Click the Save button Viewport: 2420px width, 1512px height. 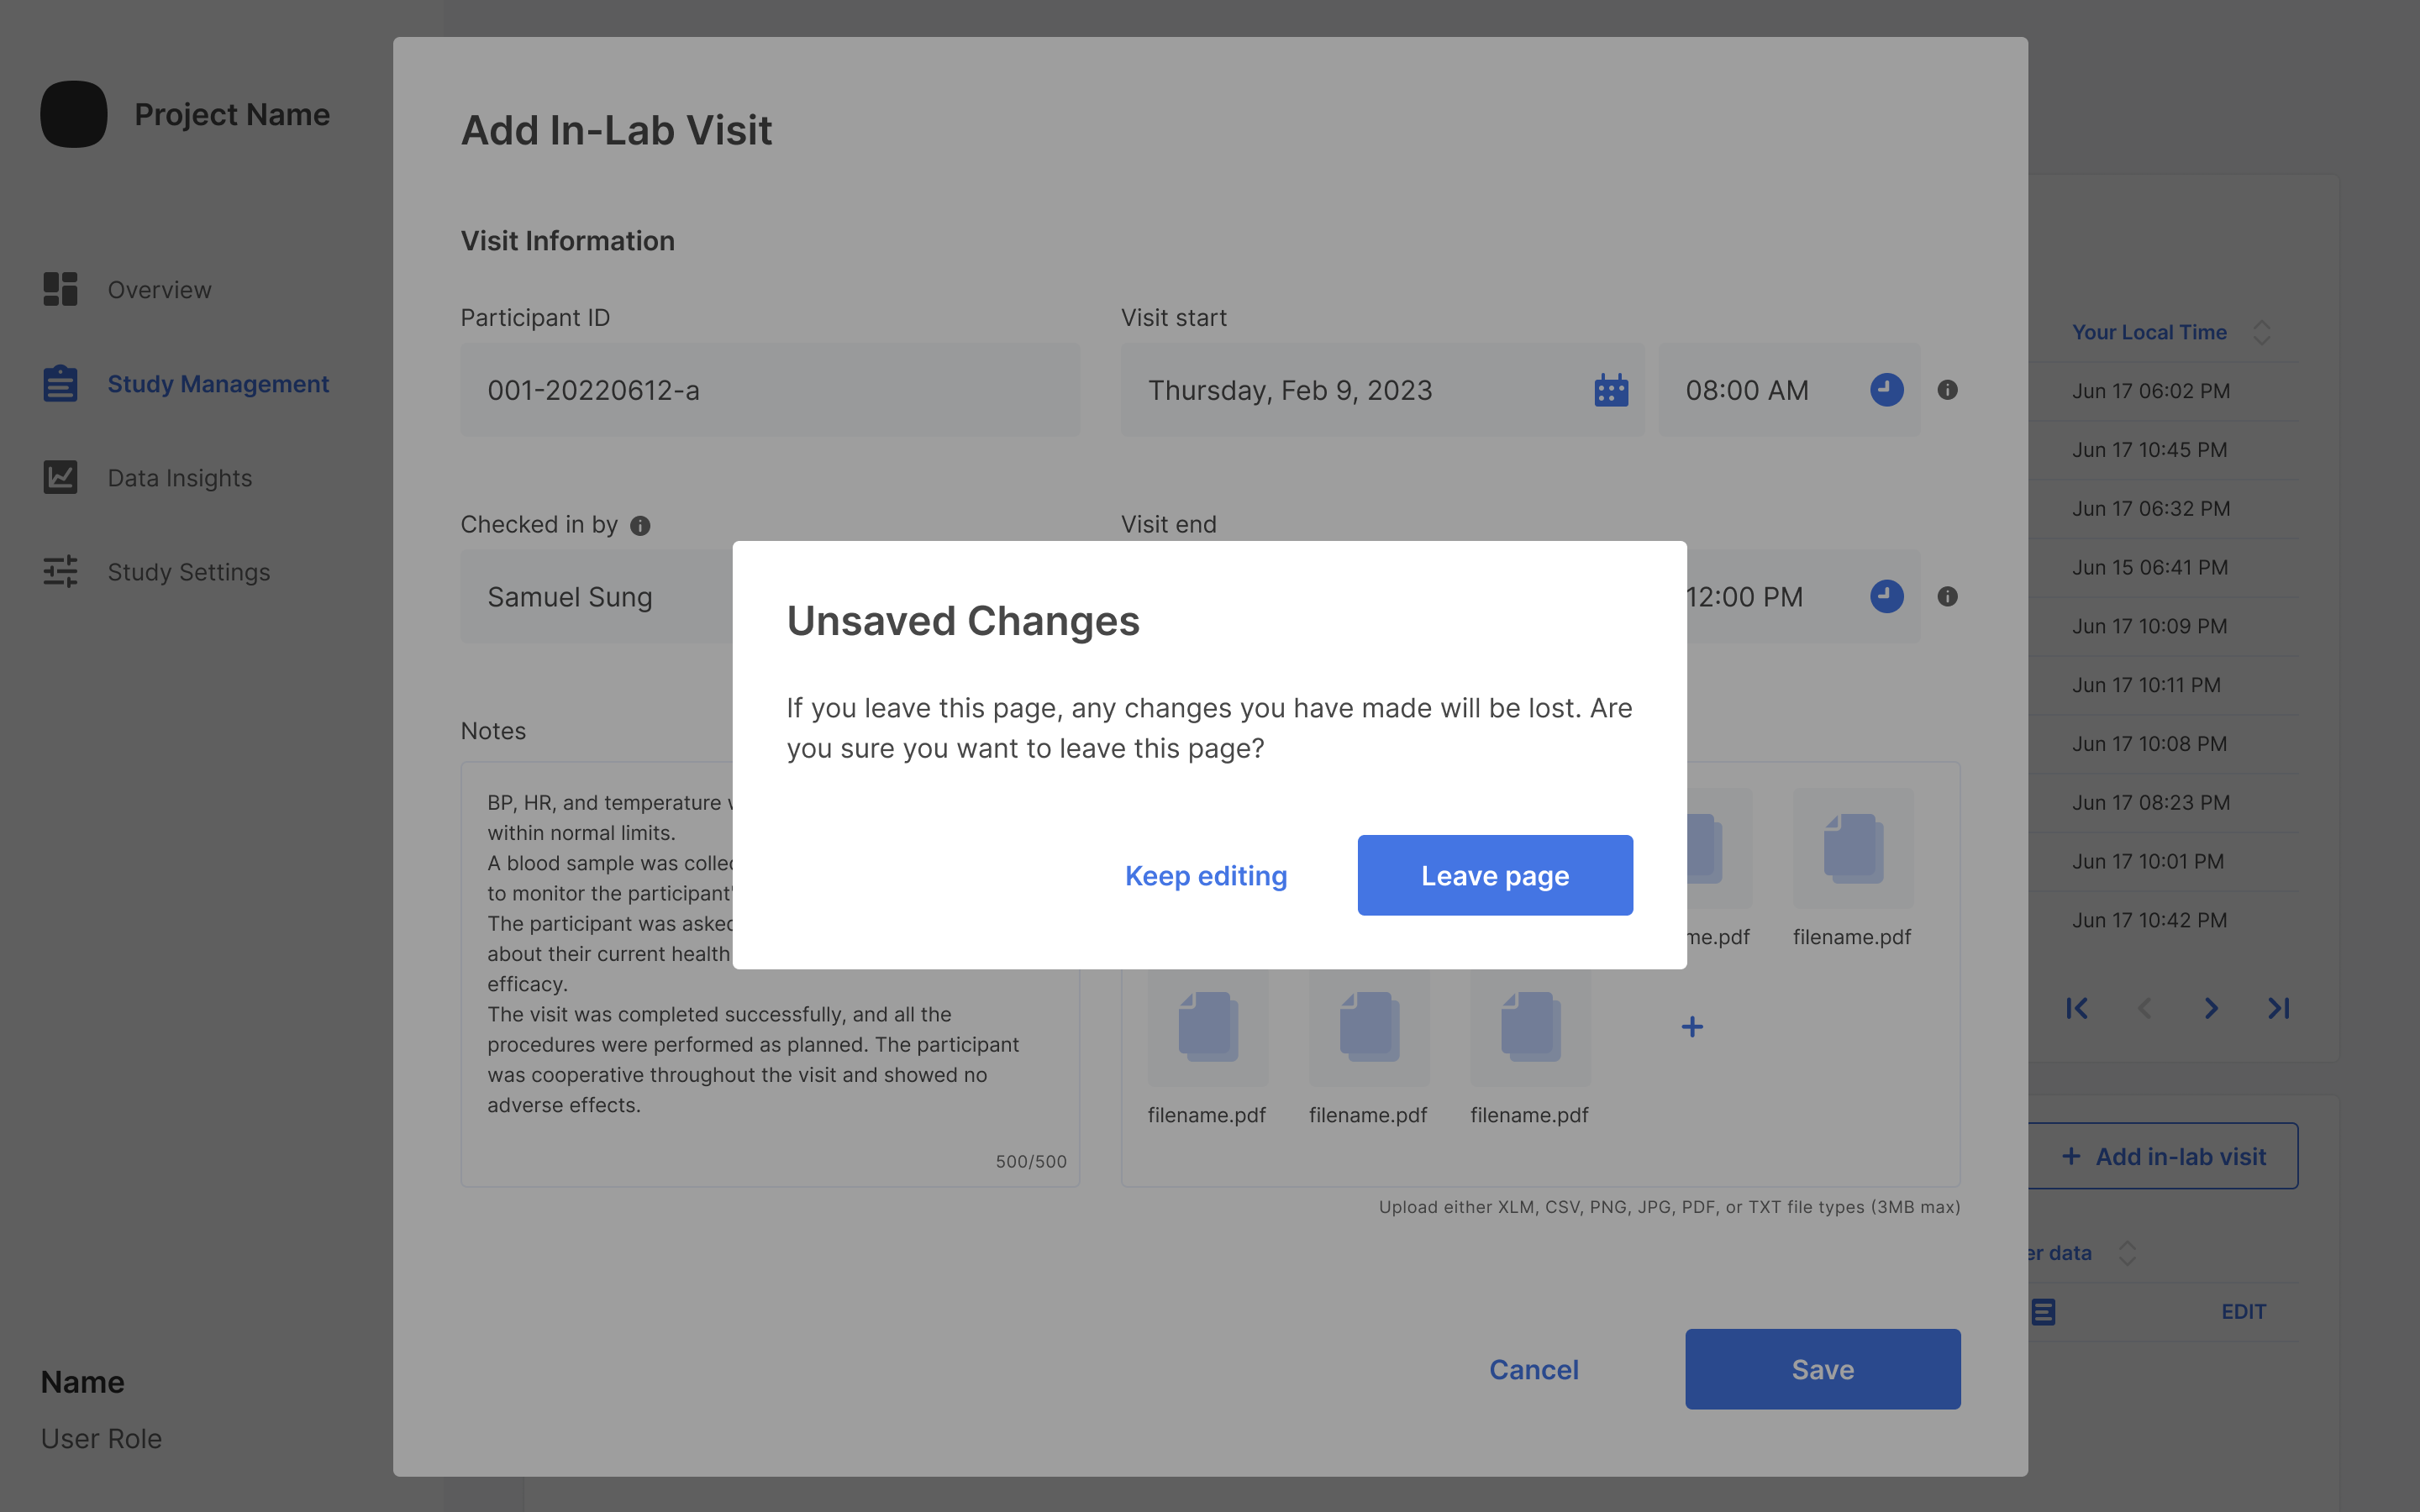pos(1822,1369)
